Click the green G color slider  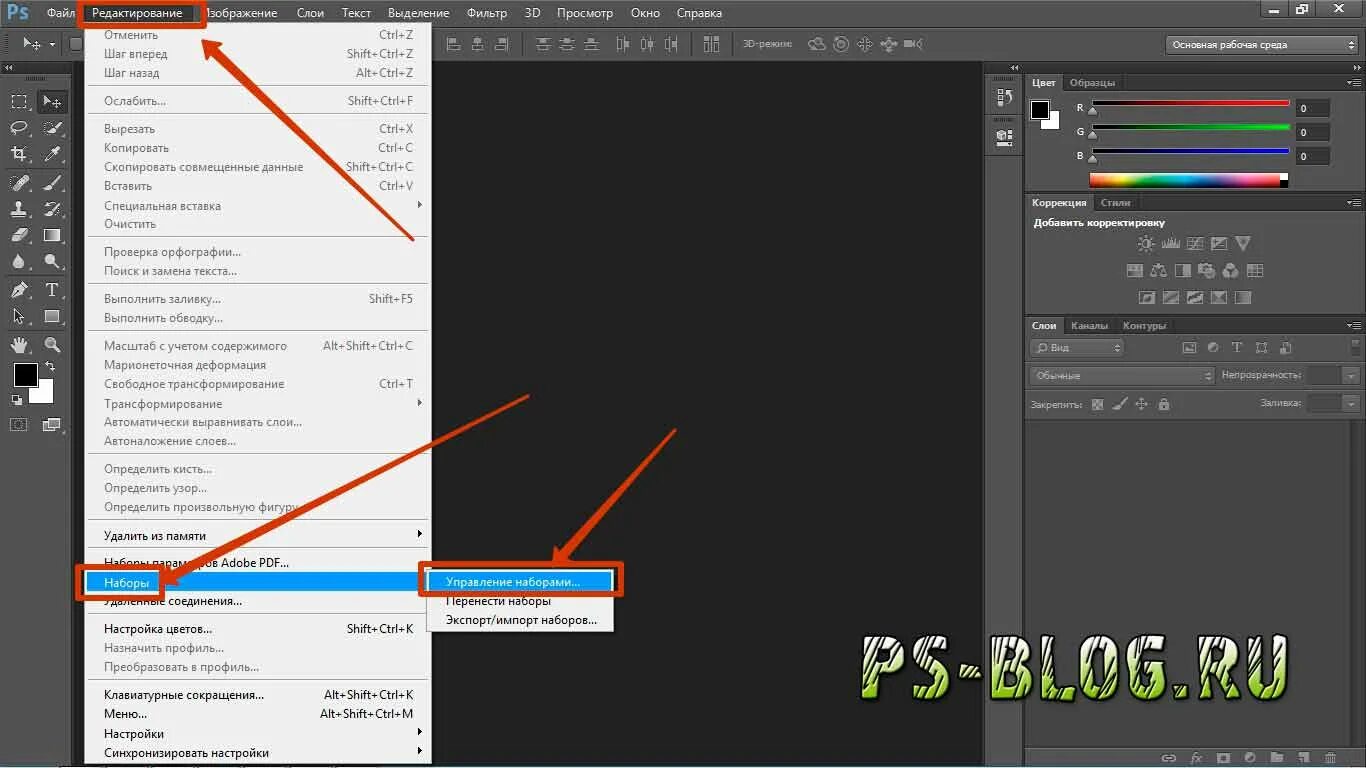[1190, 128]
